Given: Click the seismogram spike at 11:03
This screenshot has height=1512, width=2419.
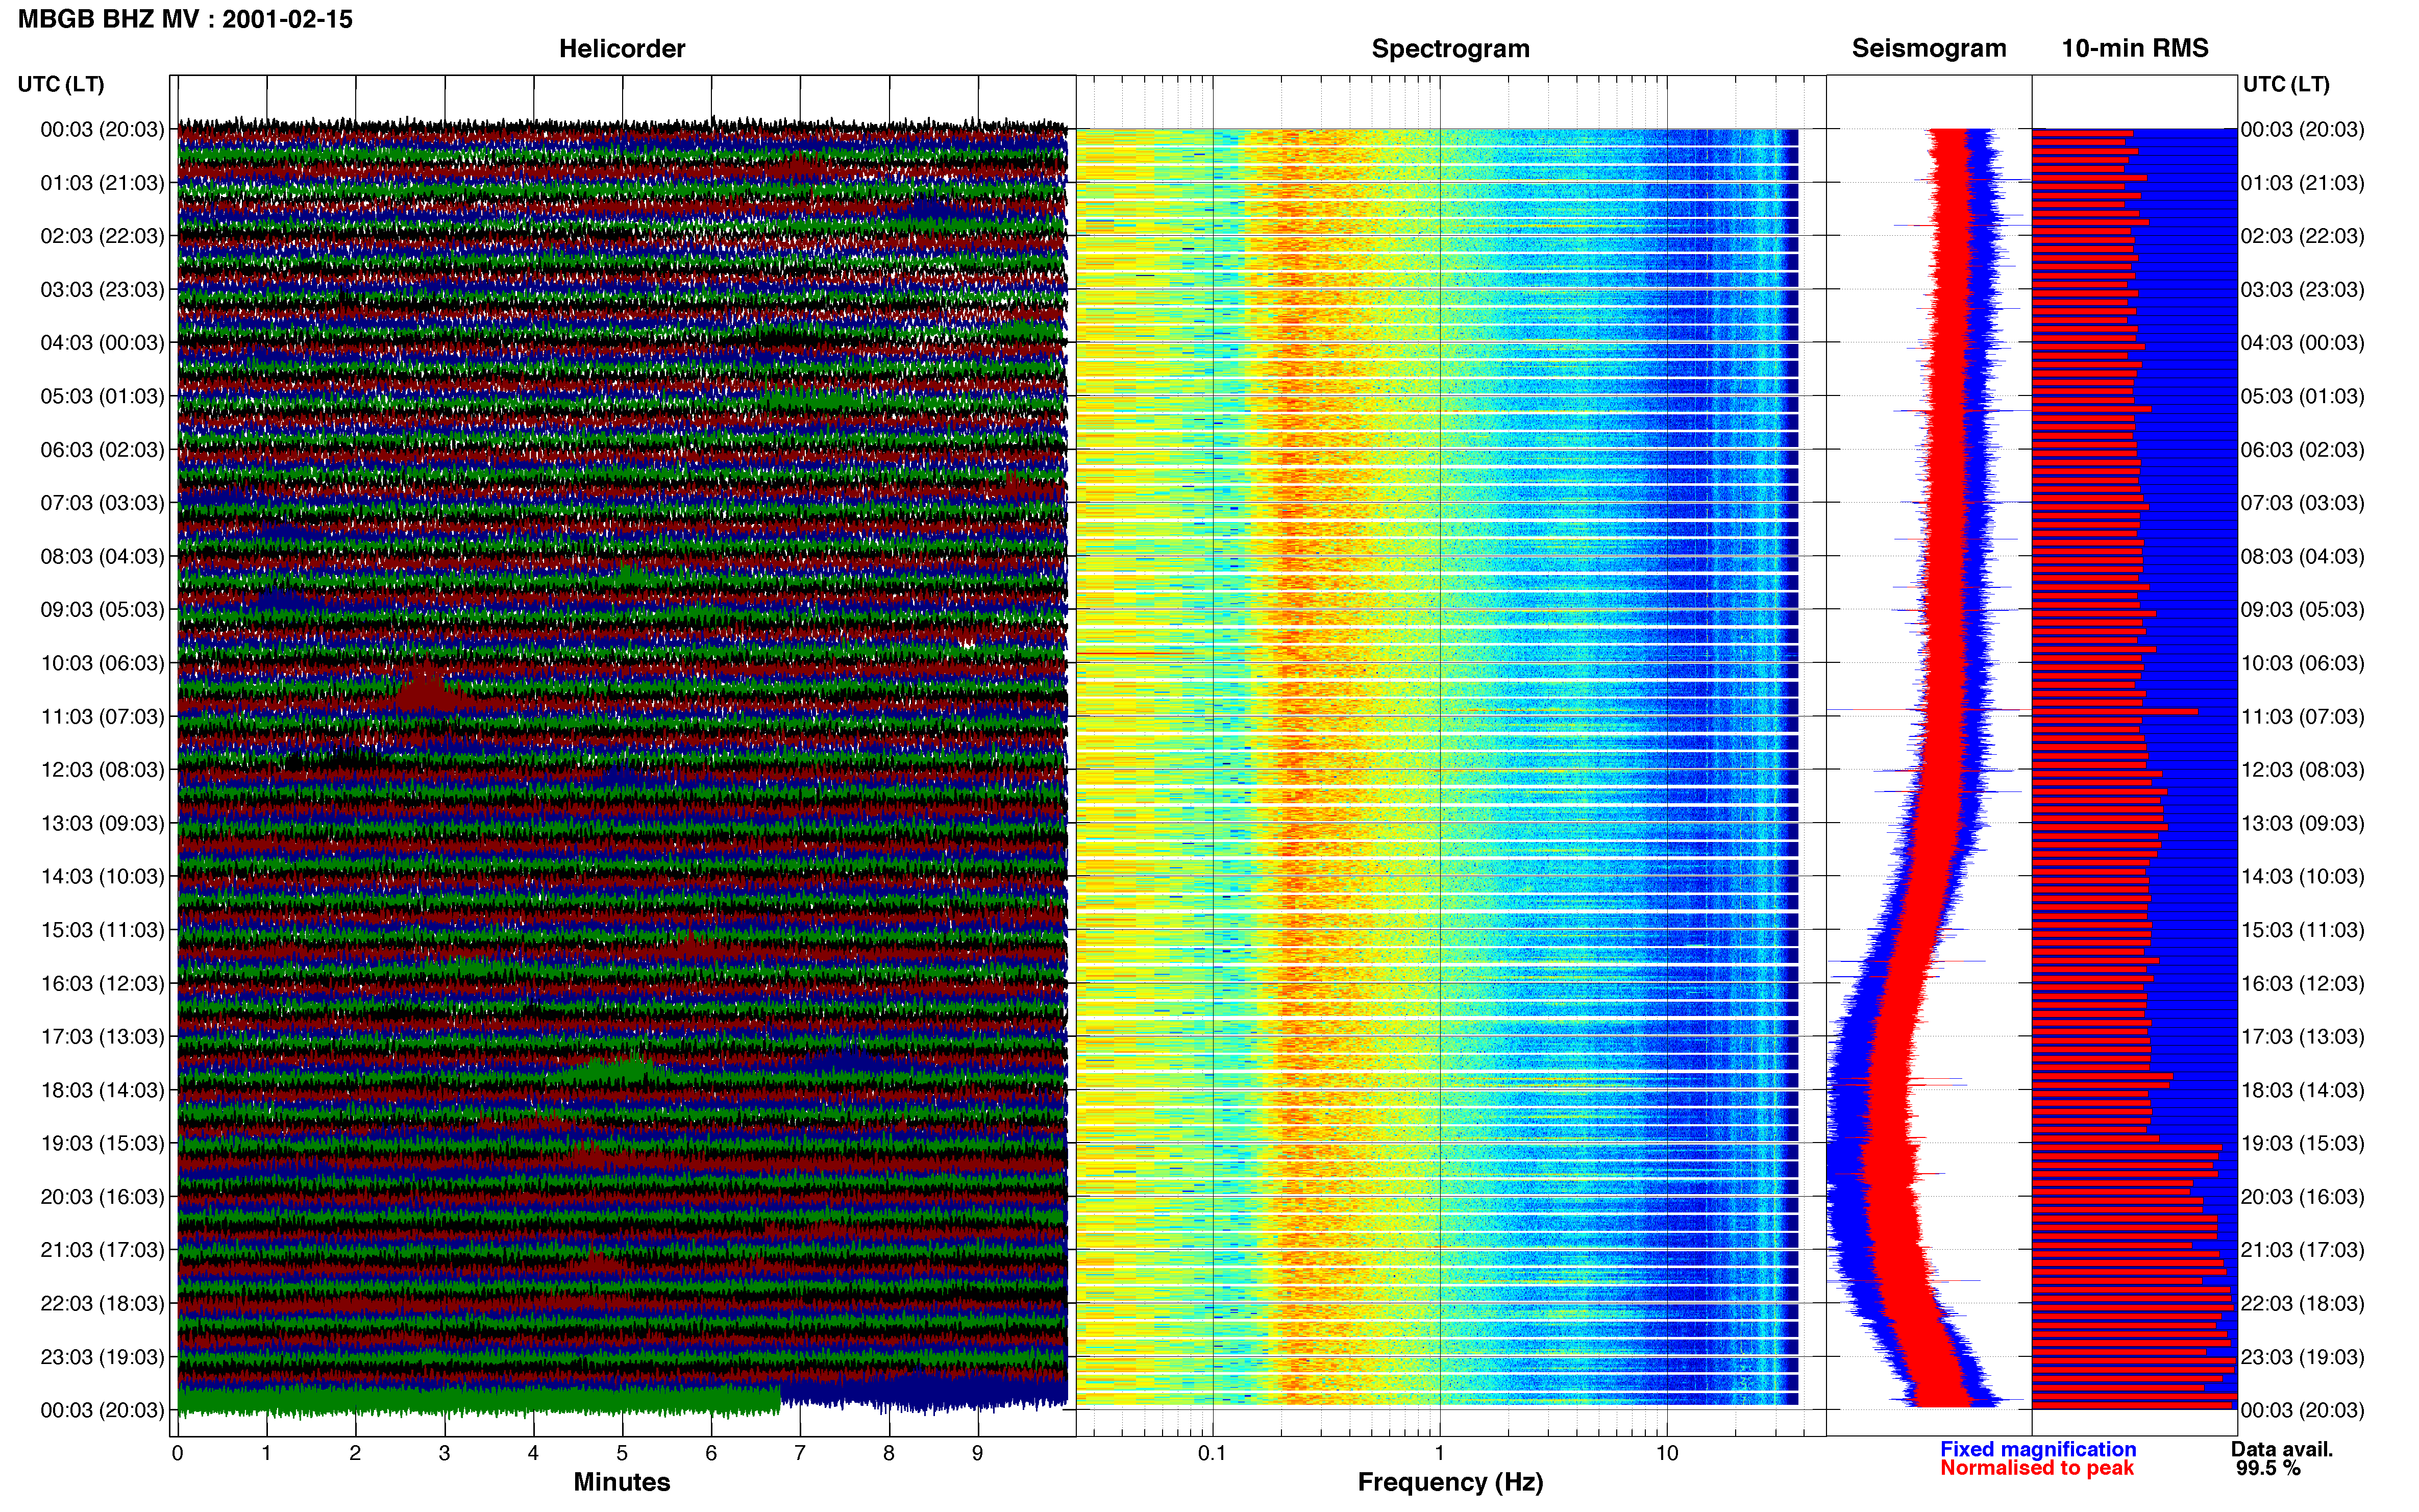Looking at the screenshot, I should [x=1928, y=710].
